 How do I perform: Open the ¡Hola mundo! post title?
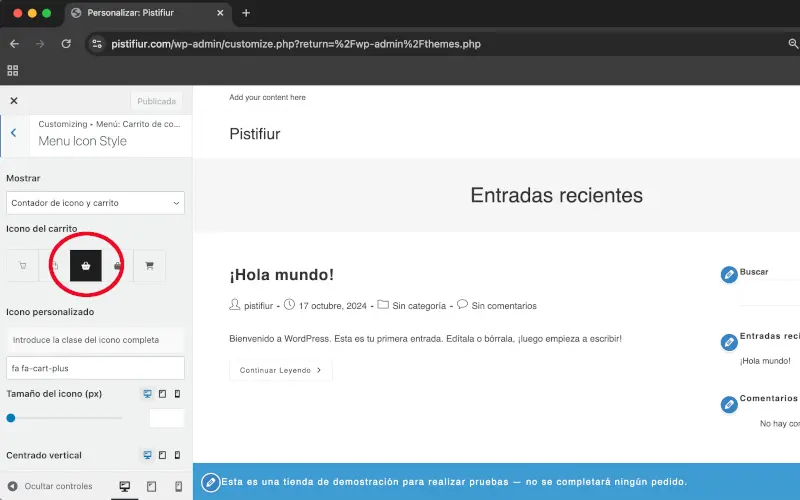tap(282, 274)
